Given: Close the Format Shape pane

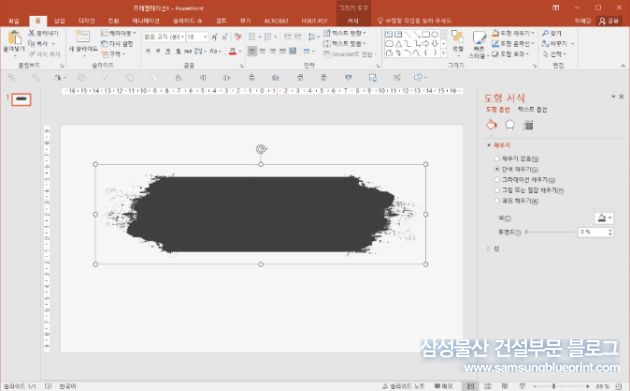Looking at the screenshot, I should coord(622,96).
